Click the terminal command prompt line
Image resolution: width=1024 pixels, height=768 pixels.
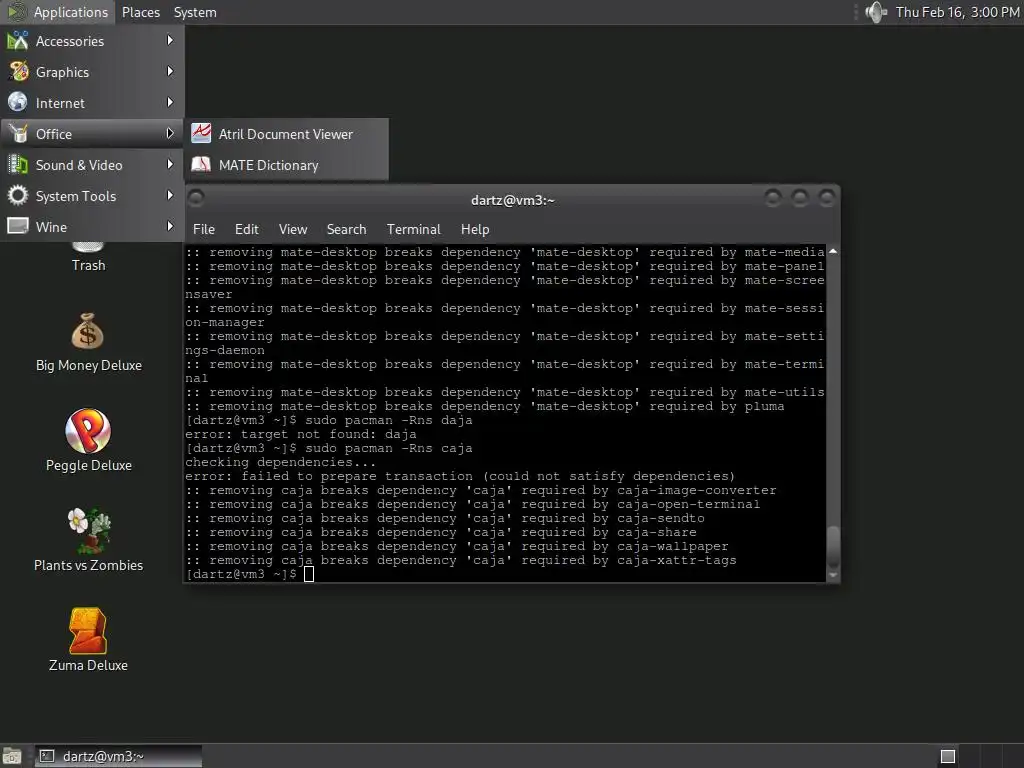pos(249,574)
